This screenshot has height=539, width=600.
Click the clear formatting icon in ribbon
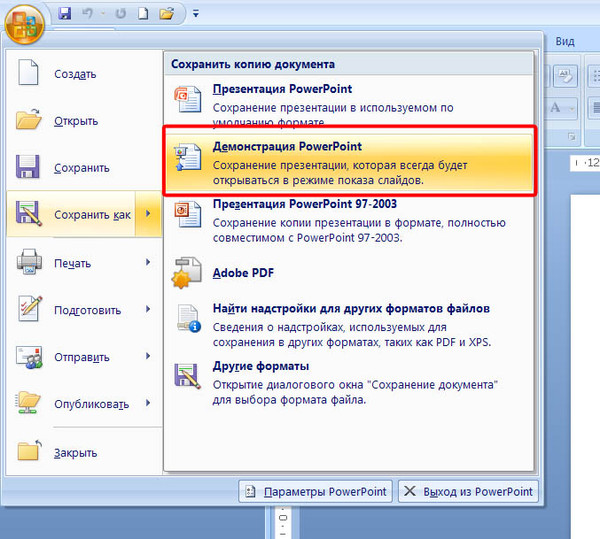565,75
